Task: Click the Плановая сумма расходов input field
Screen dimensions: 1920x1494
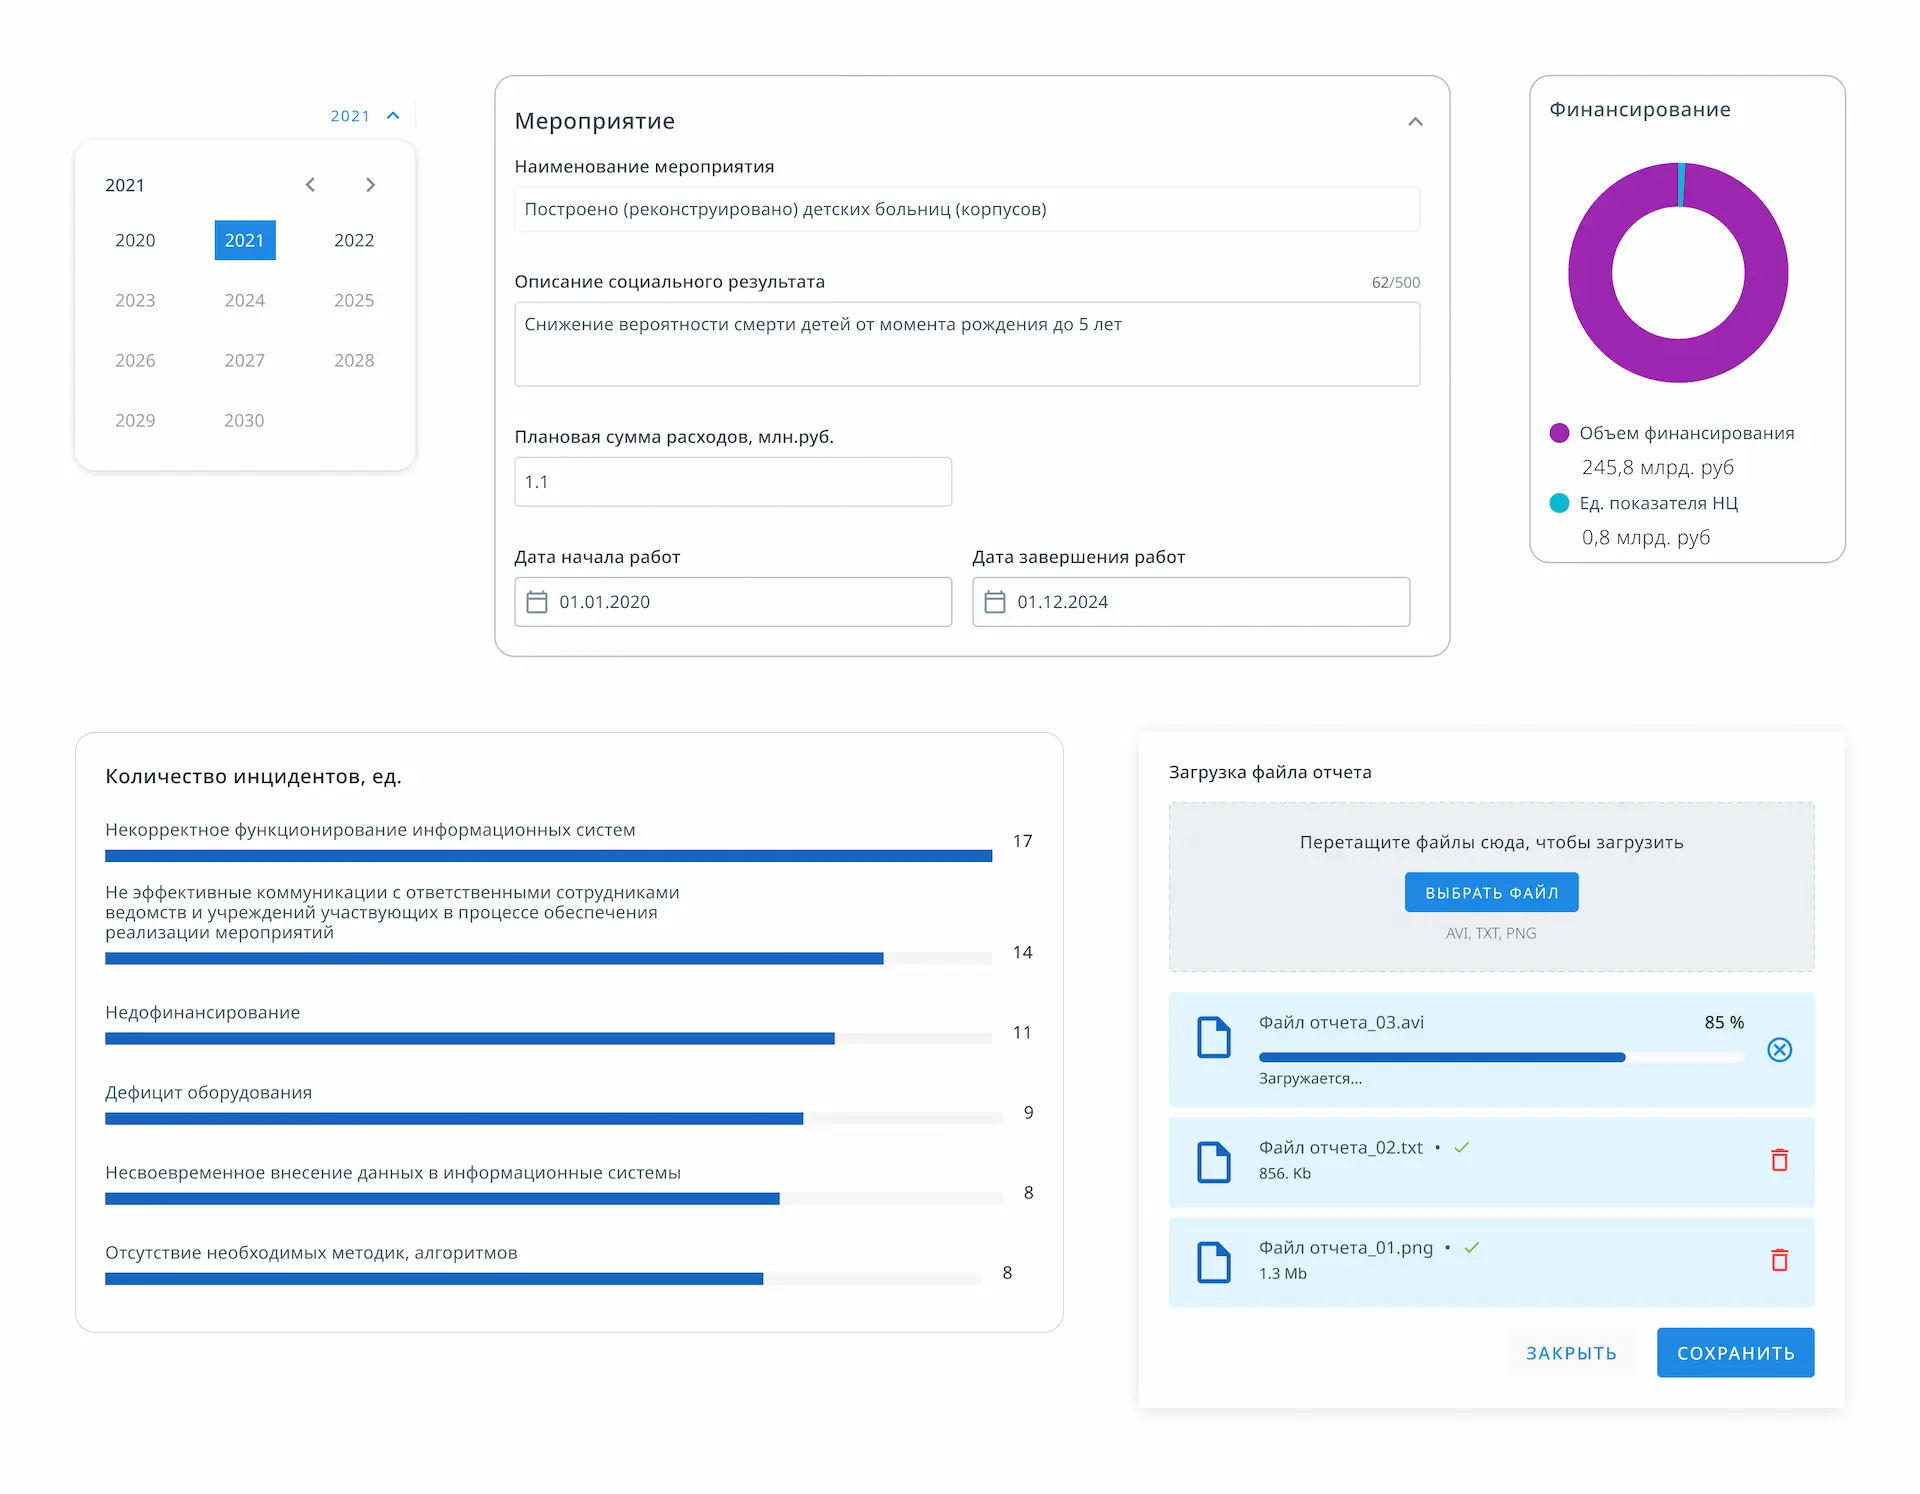Action: [x=732, y=482]
